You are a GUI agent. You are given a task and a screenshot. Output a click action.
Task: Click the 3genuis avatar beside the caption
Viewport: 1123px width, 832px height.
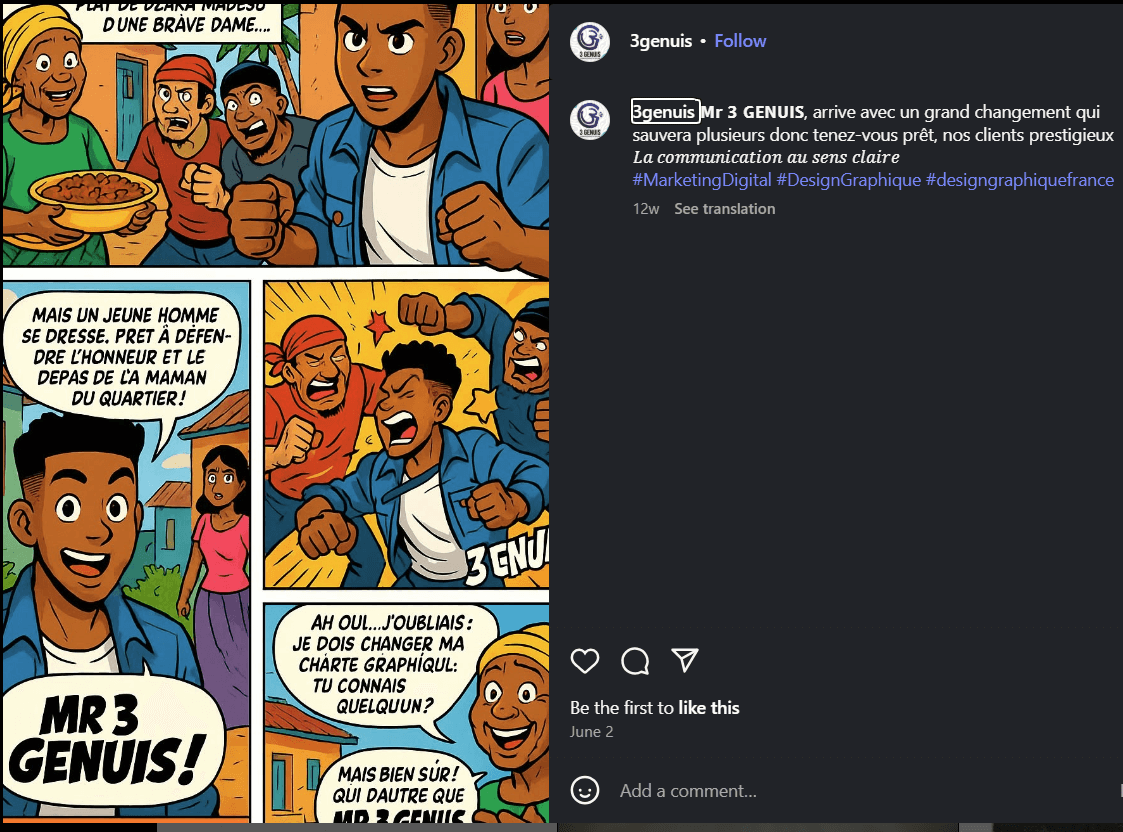590,119
